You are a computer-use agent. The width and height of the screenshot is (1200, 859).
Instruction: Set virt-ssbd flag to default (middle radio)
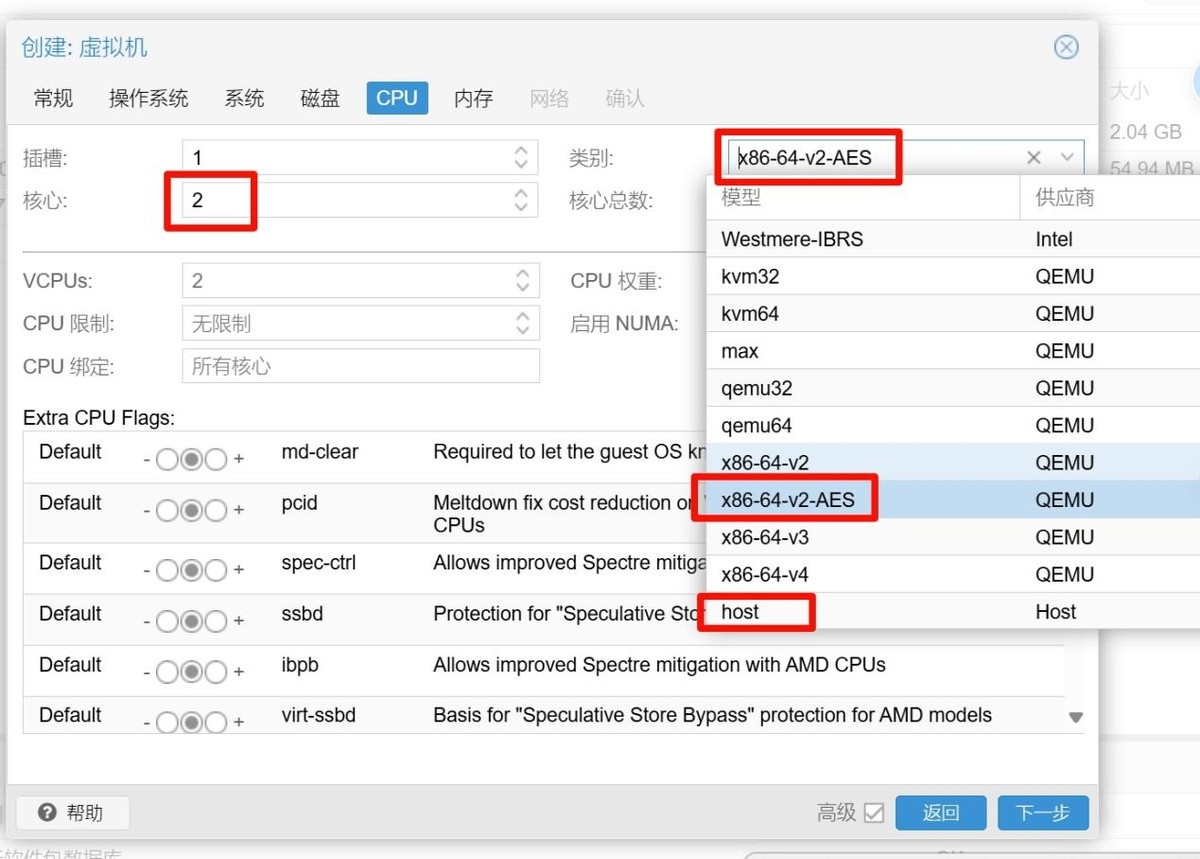[x=191, y=722]
